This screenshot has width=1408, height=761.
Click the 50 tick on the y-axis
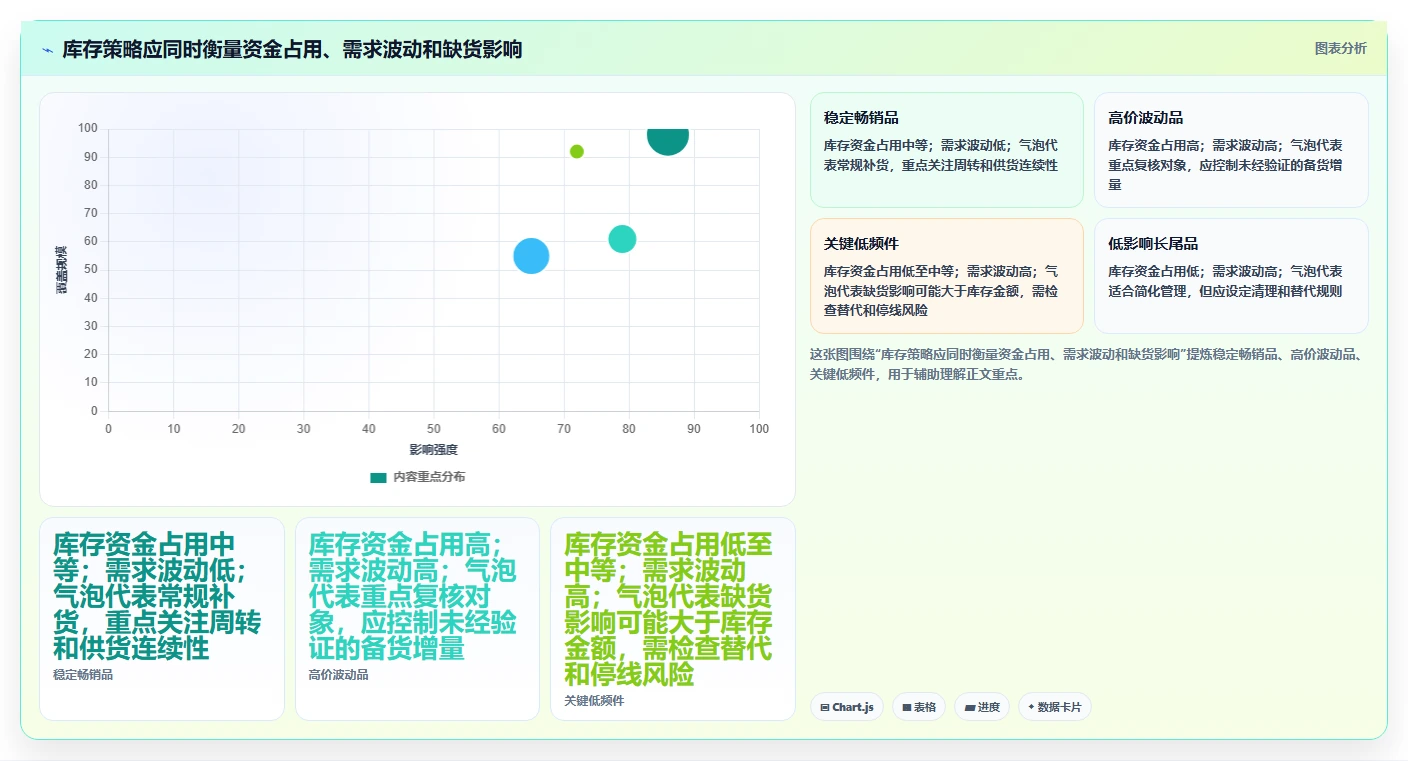tap(91, 270)
